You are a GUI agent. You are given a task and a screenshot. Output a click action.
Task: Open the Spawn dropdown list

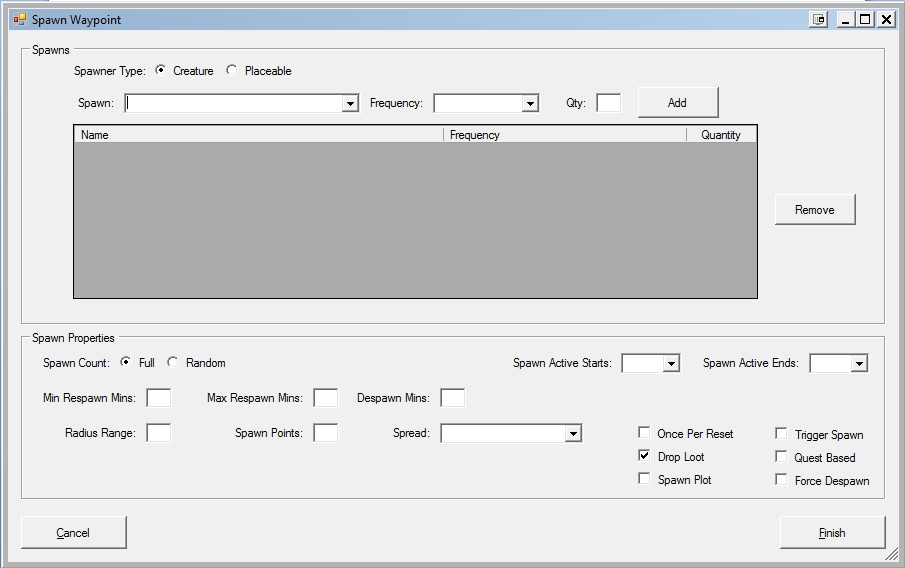point(350,103)
